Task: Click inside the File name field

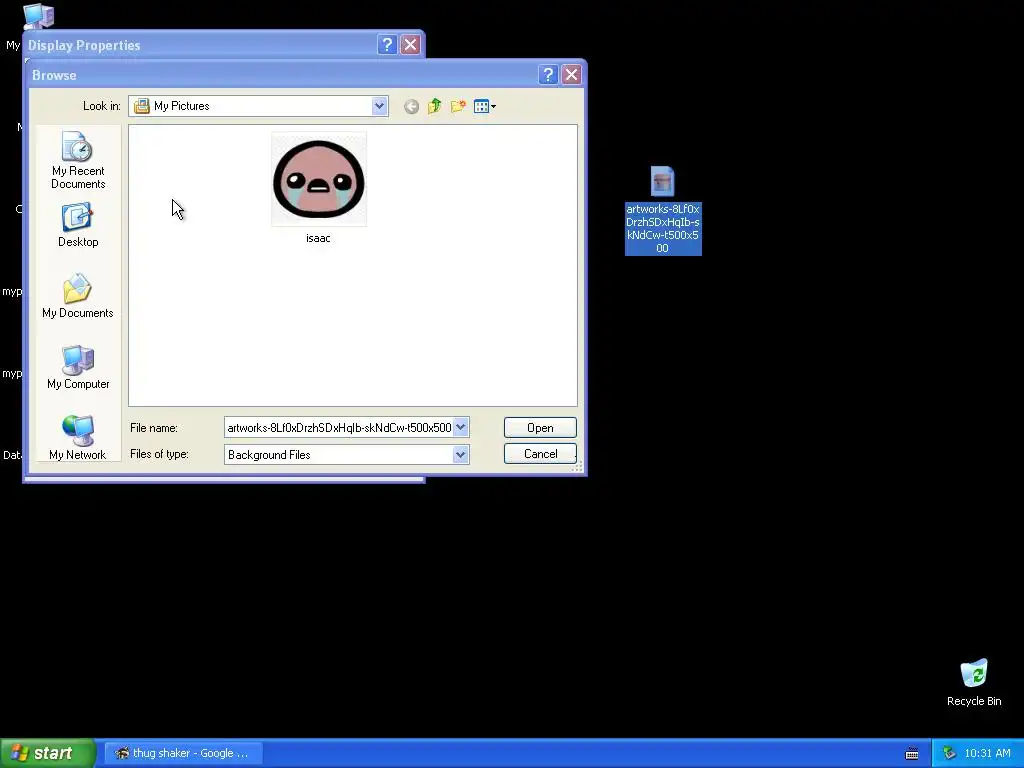Action: click(x=338, y=428)
